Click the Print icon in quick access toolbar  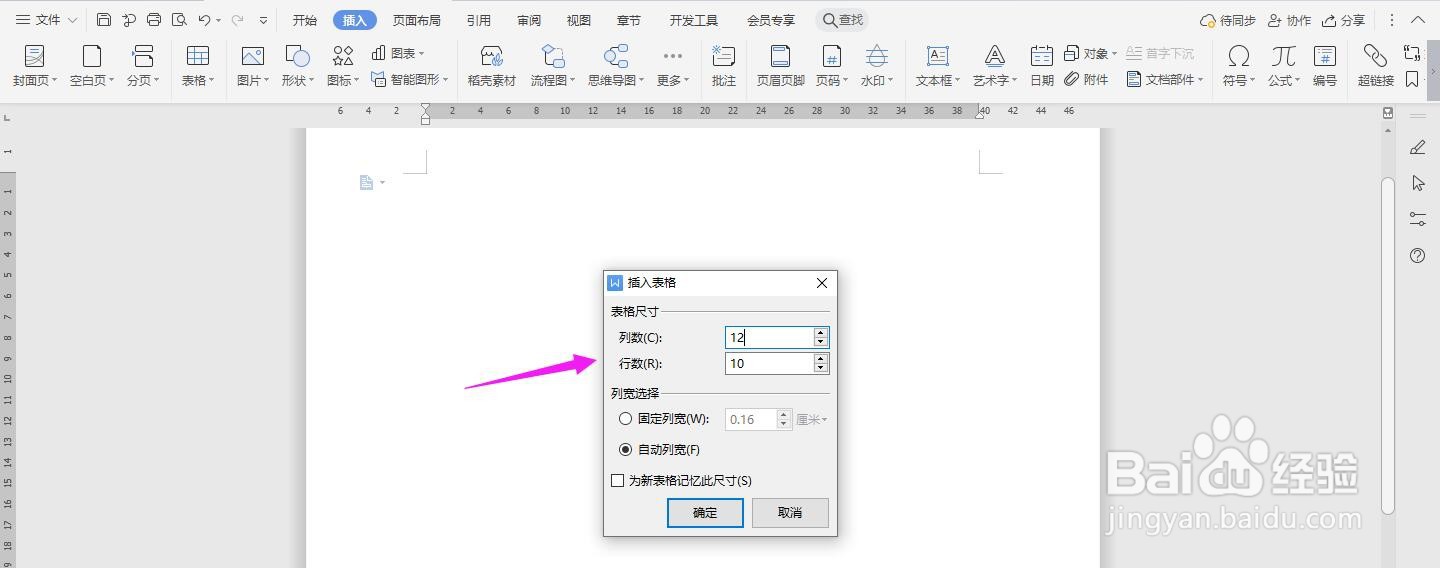click(x=154, y=20)
